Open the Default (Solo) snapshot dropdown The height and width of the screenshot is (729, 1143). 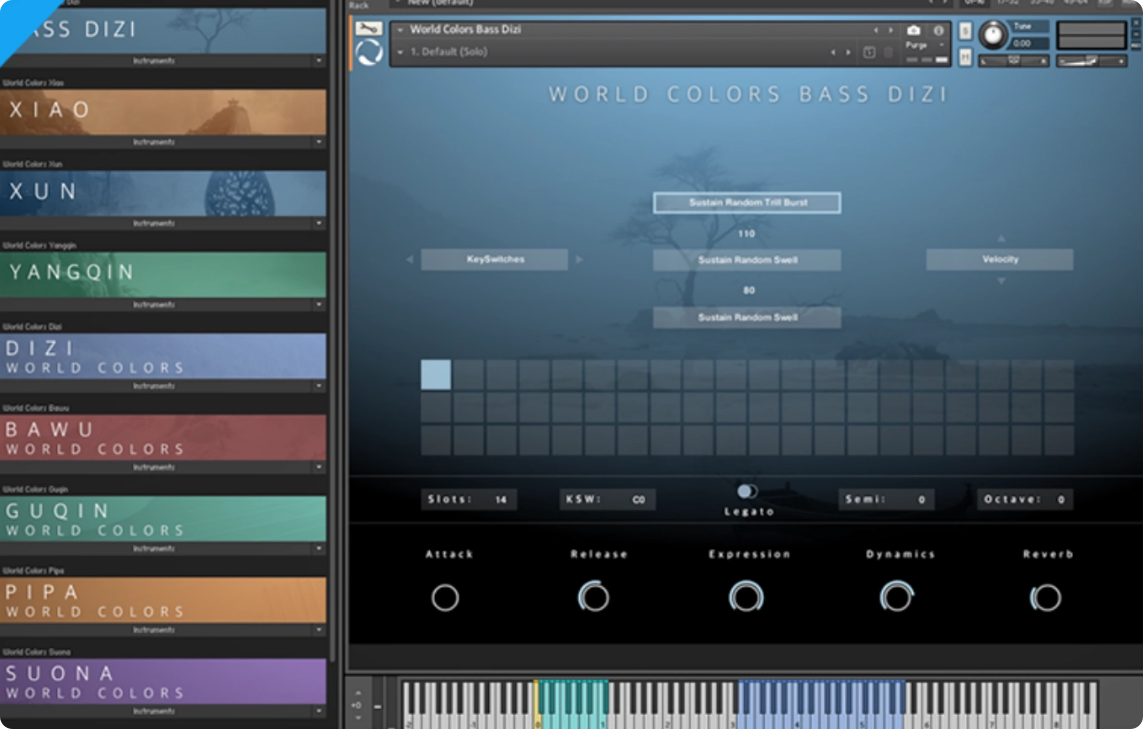click(400, 52)
